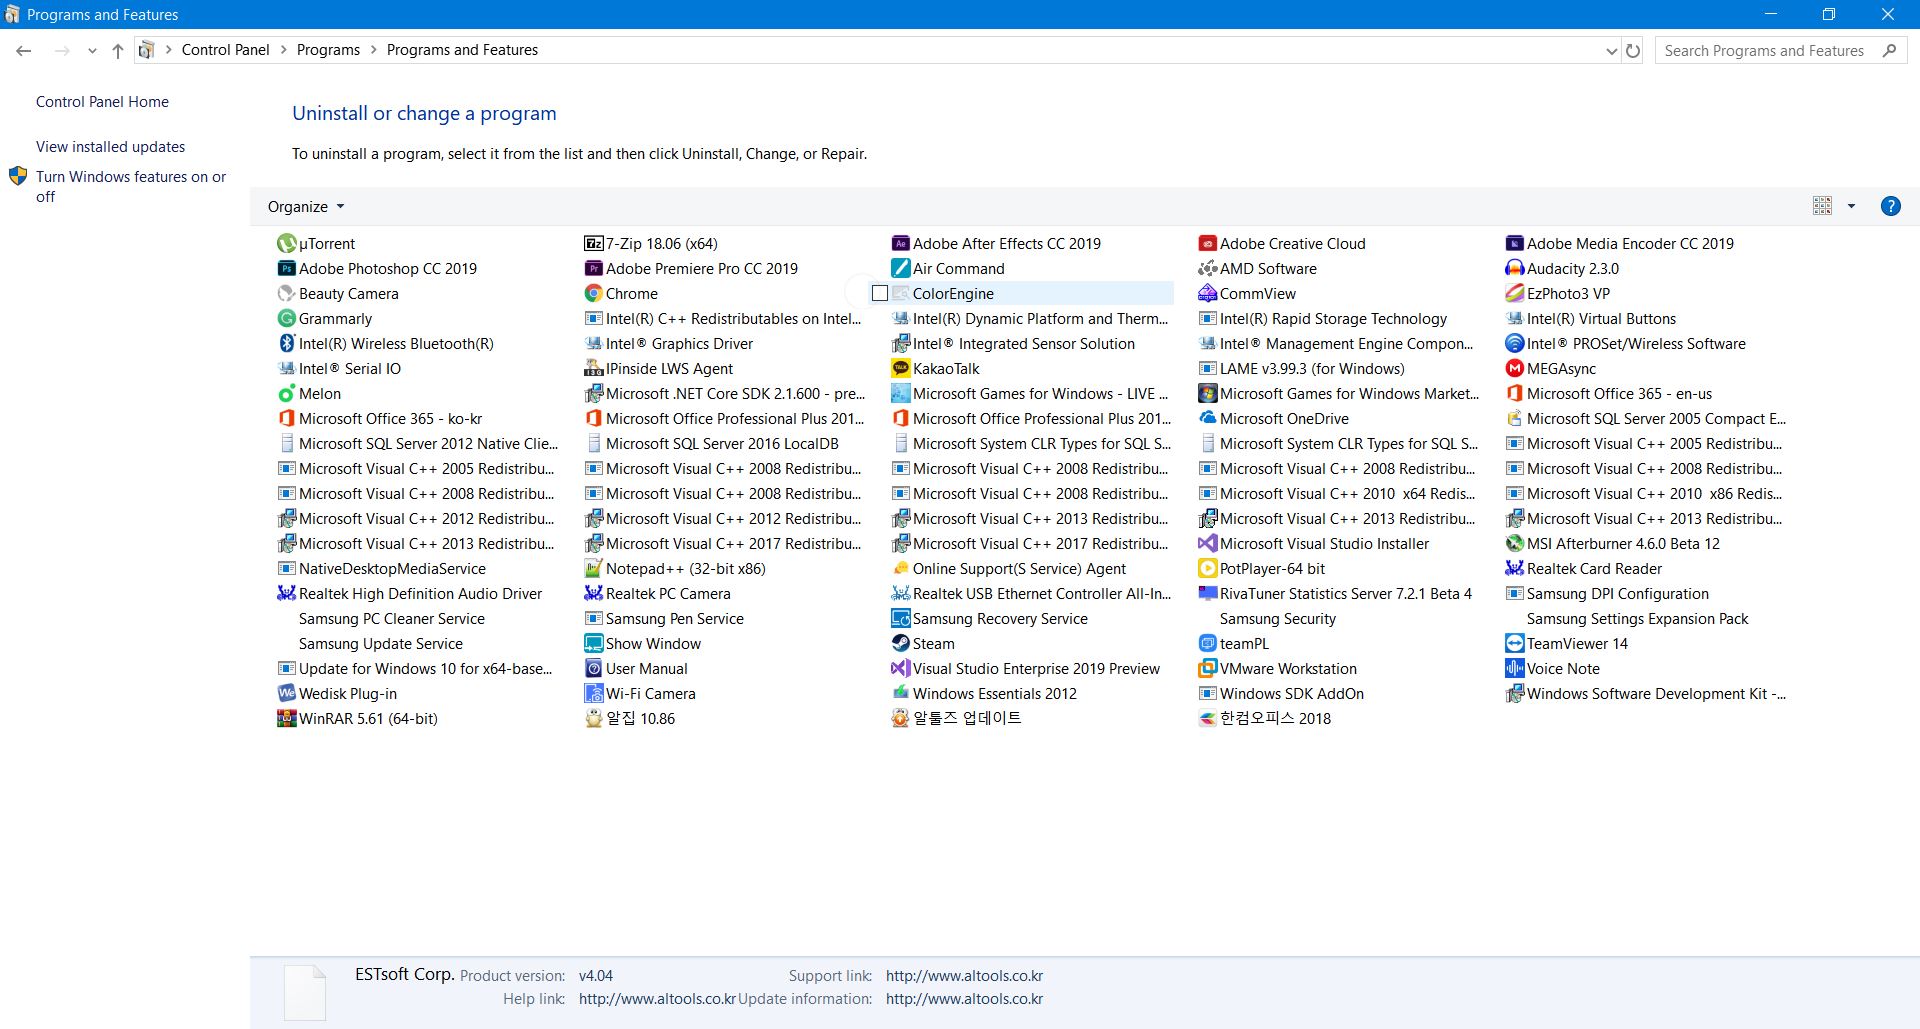
Task: Select Samsung PC Cleaner Service entry
Action: click(391, 618)
